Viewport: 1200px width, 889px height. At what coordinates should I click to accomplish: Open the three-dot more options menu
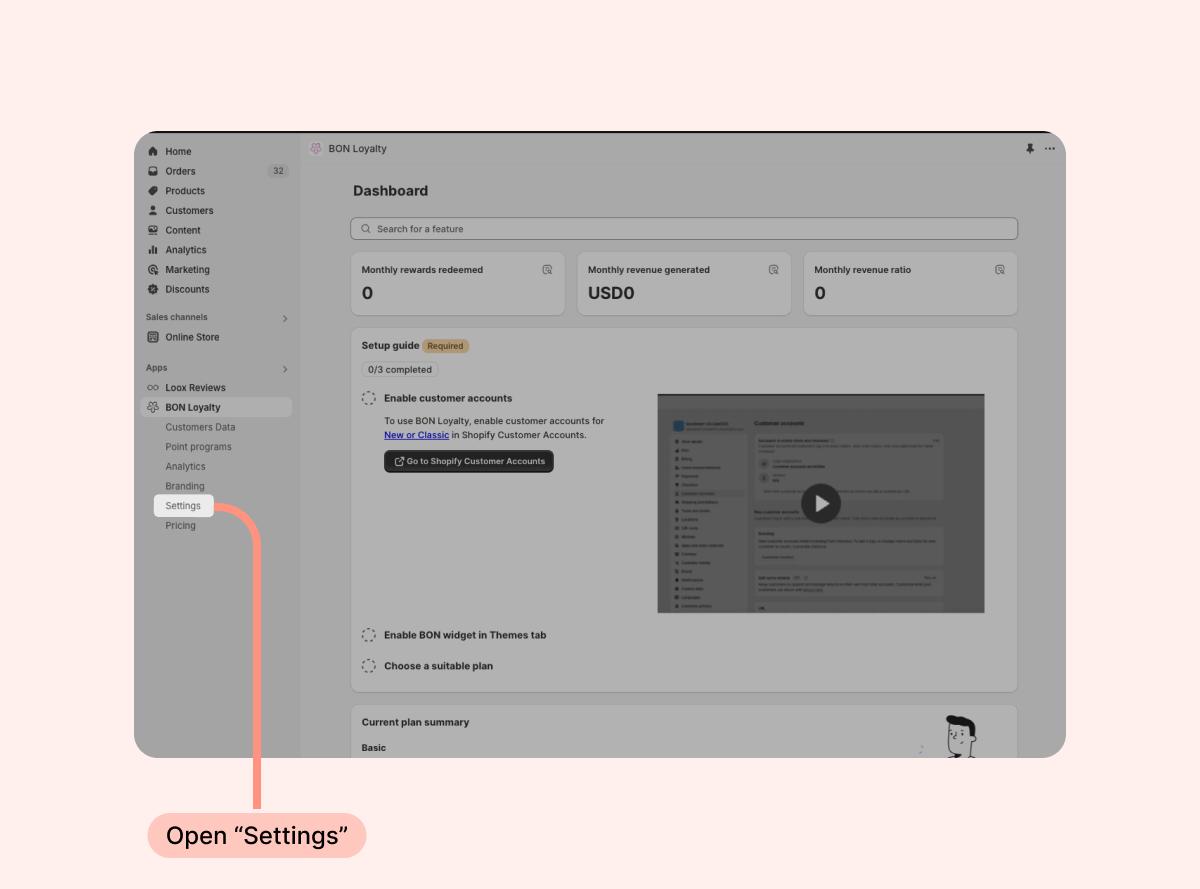[1050, 148]
